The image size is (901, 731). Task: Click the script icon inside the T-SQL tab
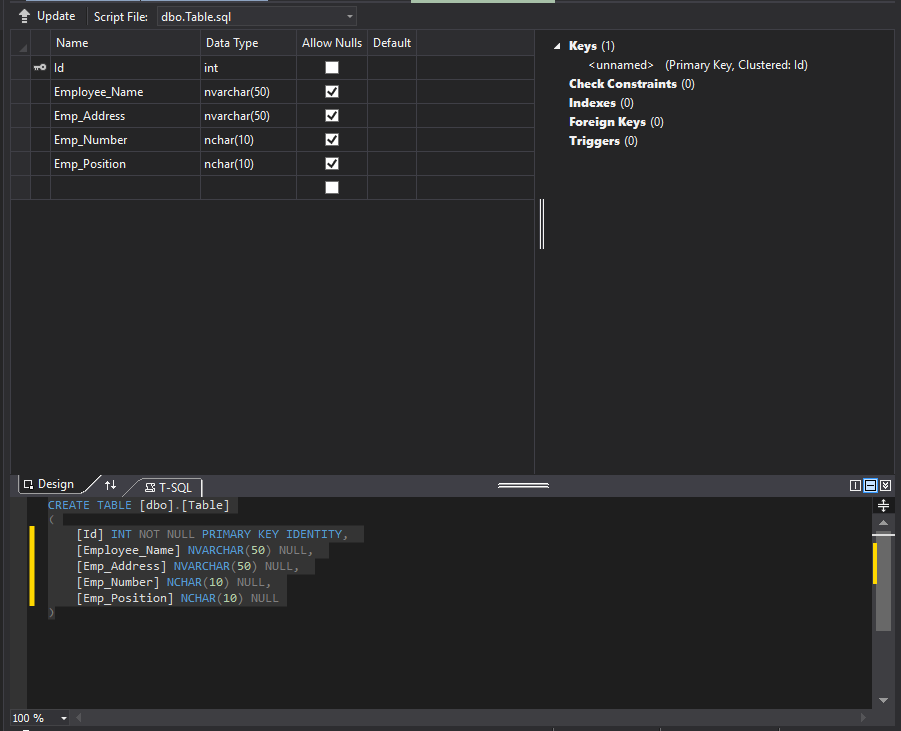click(x=150, y=488)
